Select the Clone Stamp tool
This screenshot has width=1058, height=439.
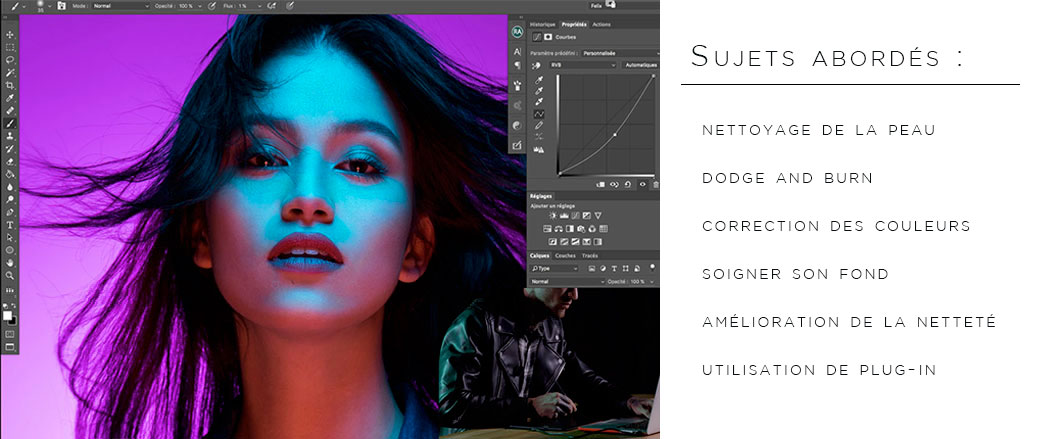click(10, 136)
